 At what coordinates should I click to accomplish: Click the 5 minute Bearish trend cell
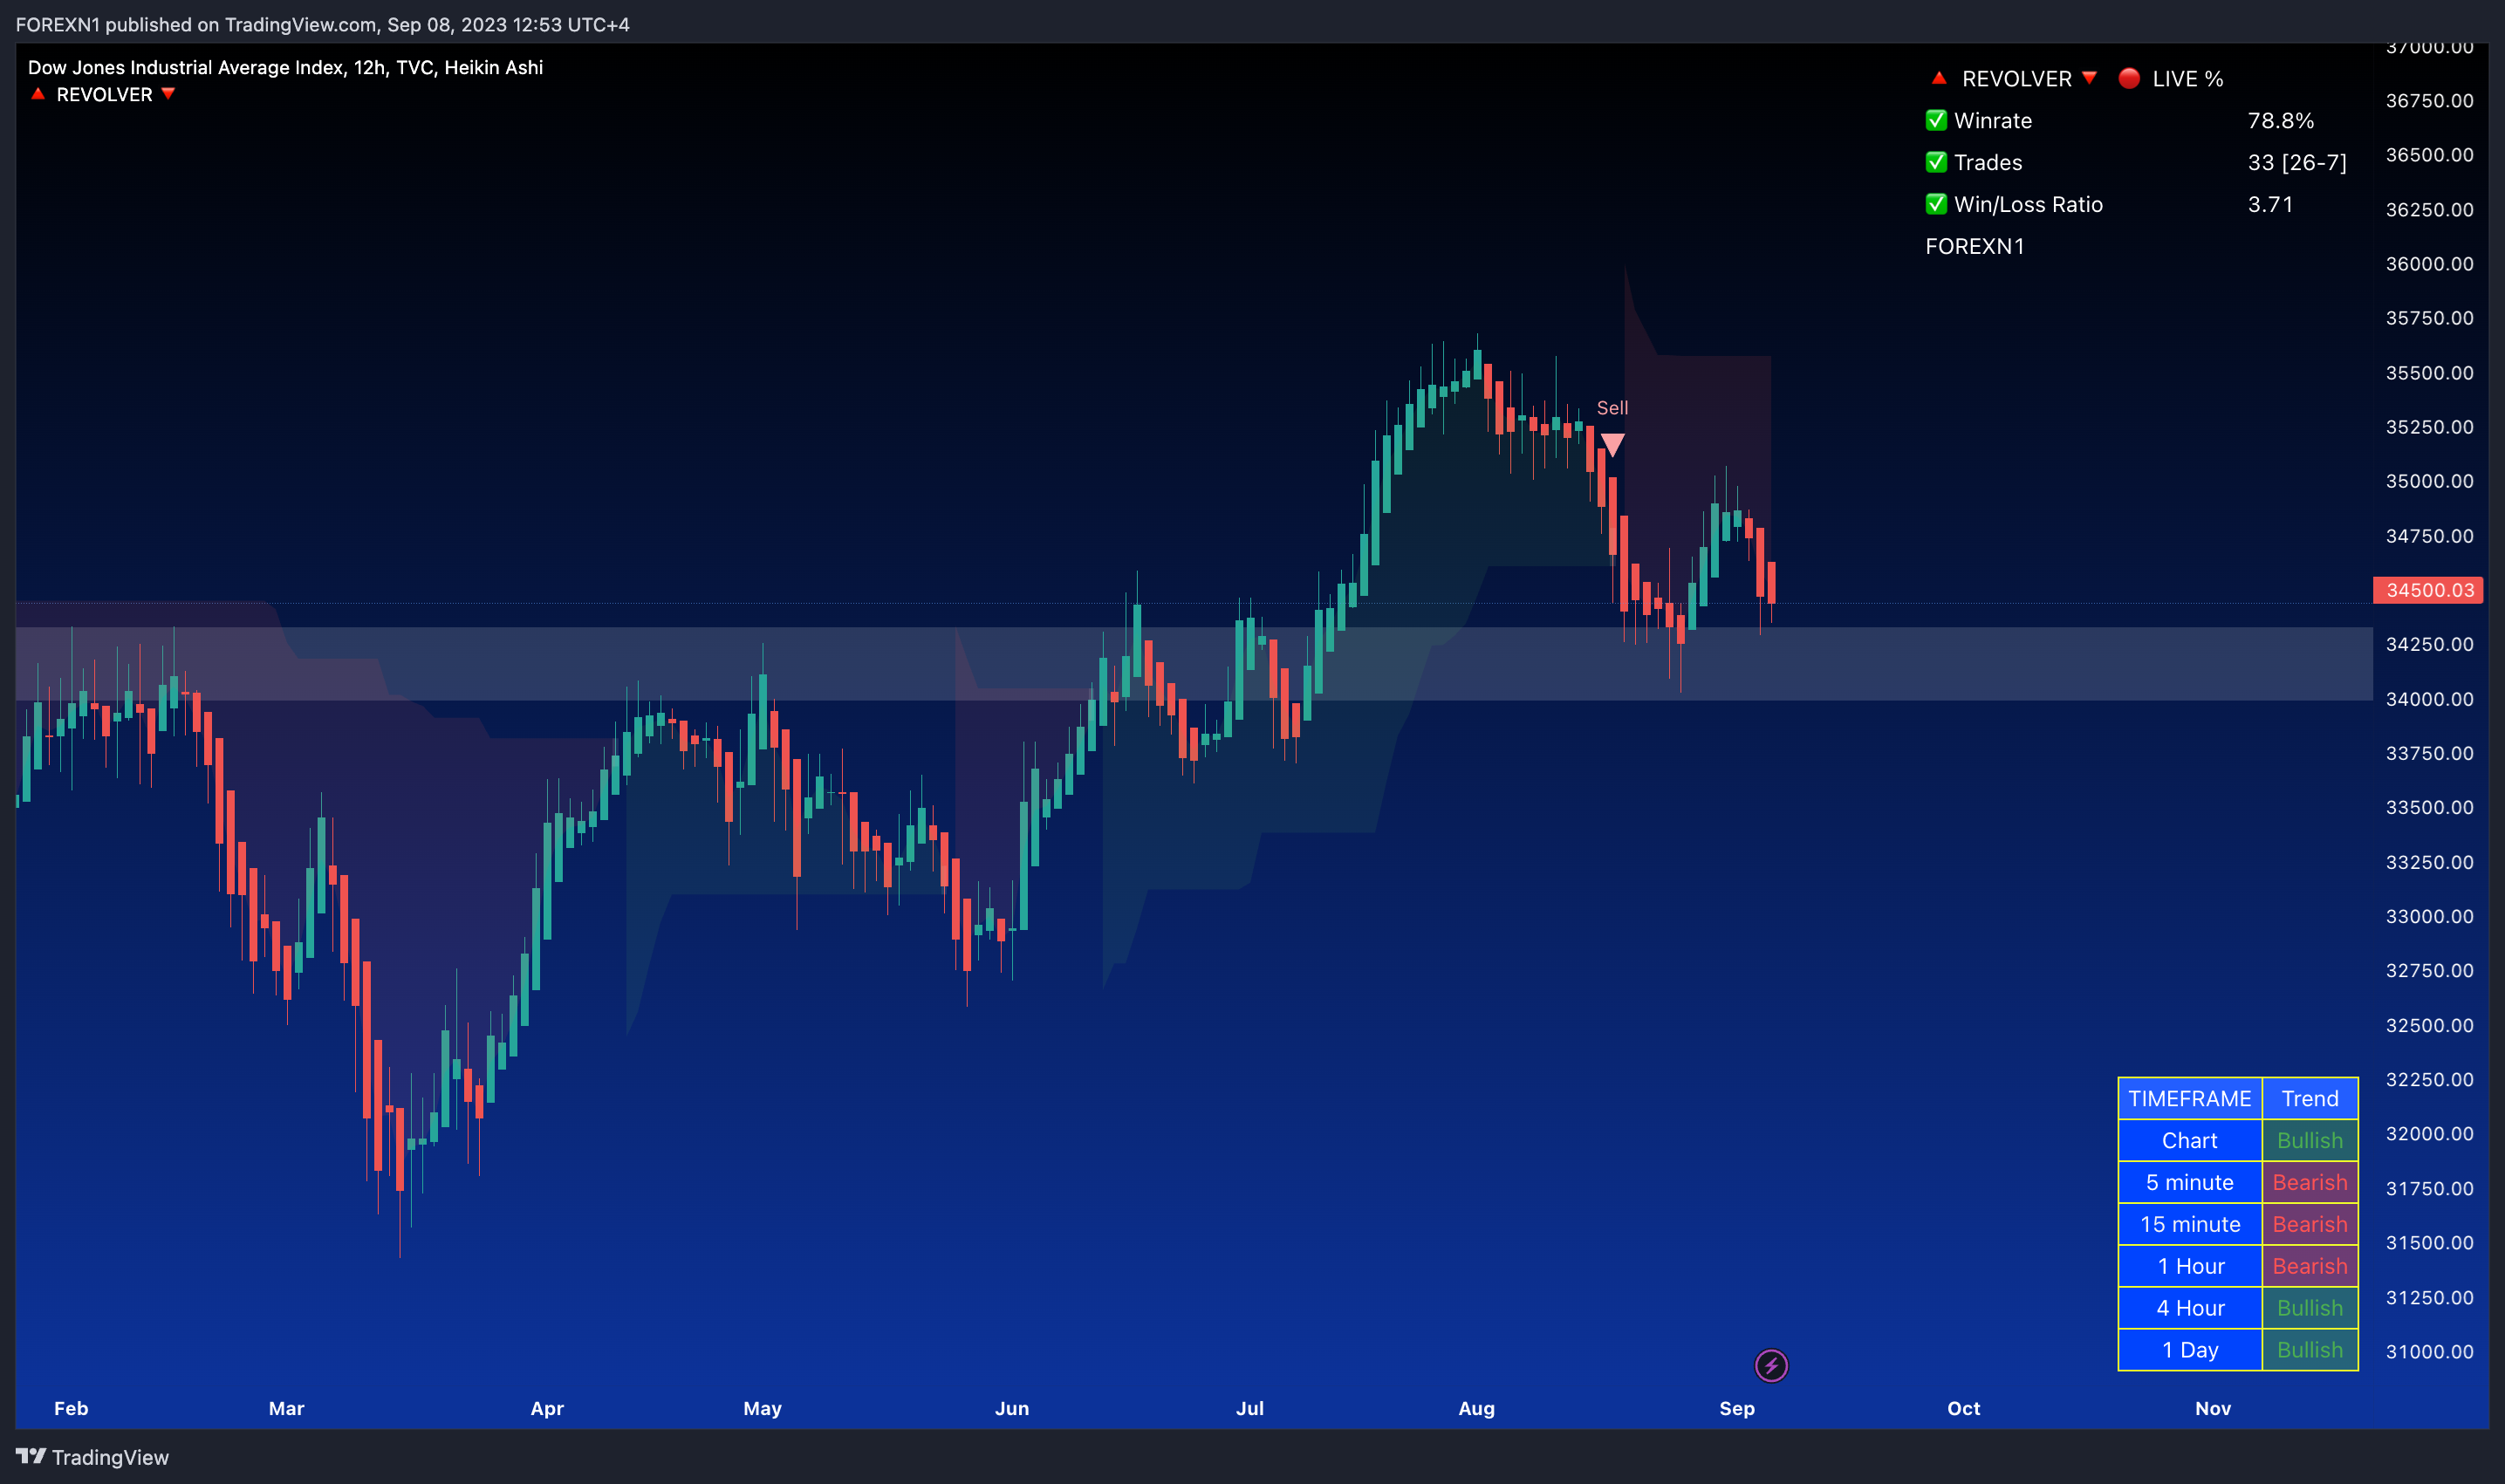[x=2310, y=1182]
